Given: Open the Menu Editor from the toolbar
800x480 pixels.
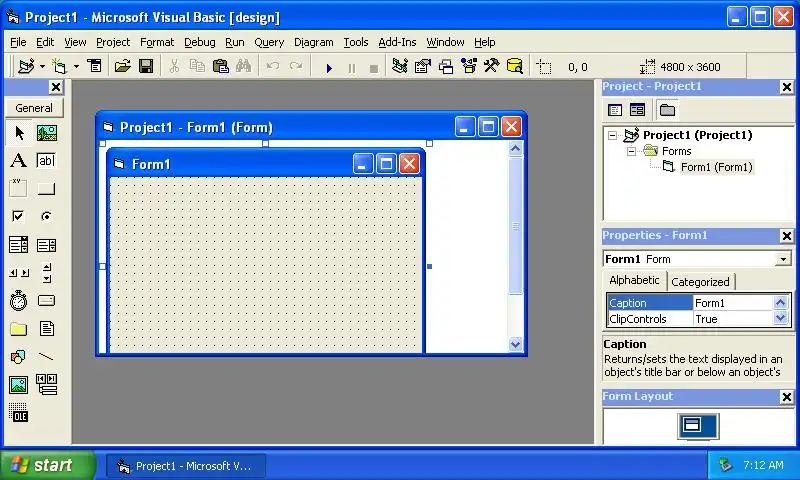Looking at the screenshot, I should pyautogui.click(x=94, y=66).
